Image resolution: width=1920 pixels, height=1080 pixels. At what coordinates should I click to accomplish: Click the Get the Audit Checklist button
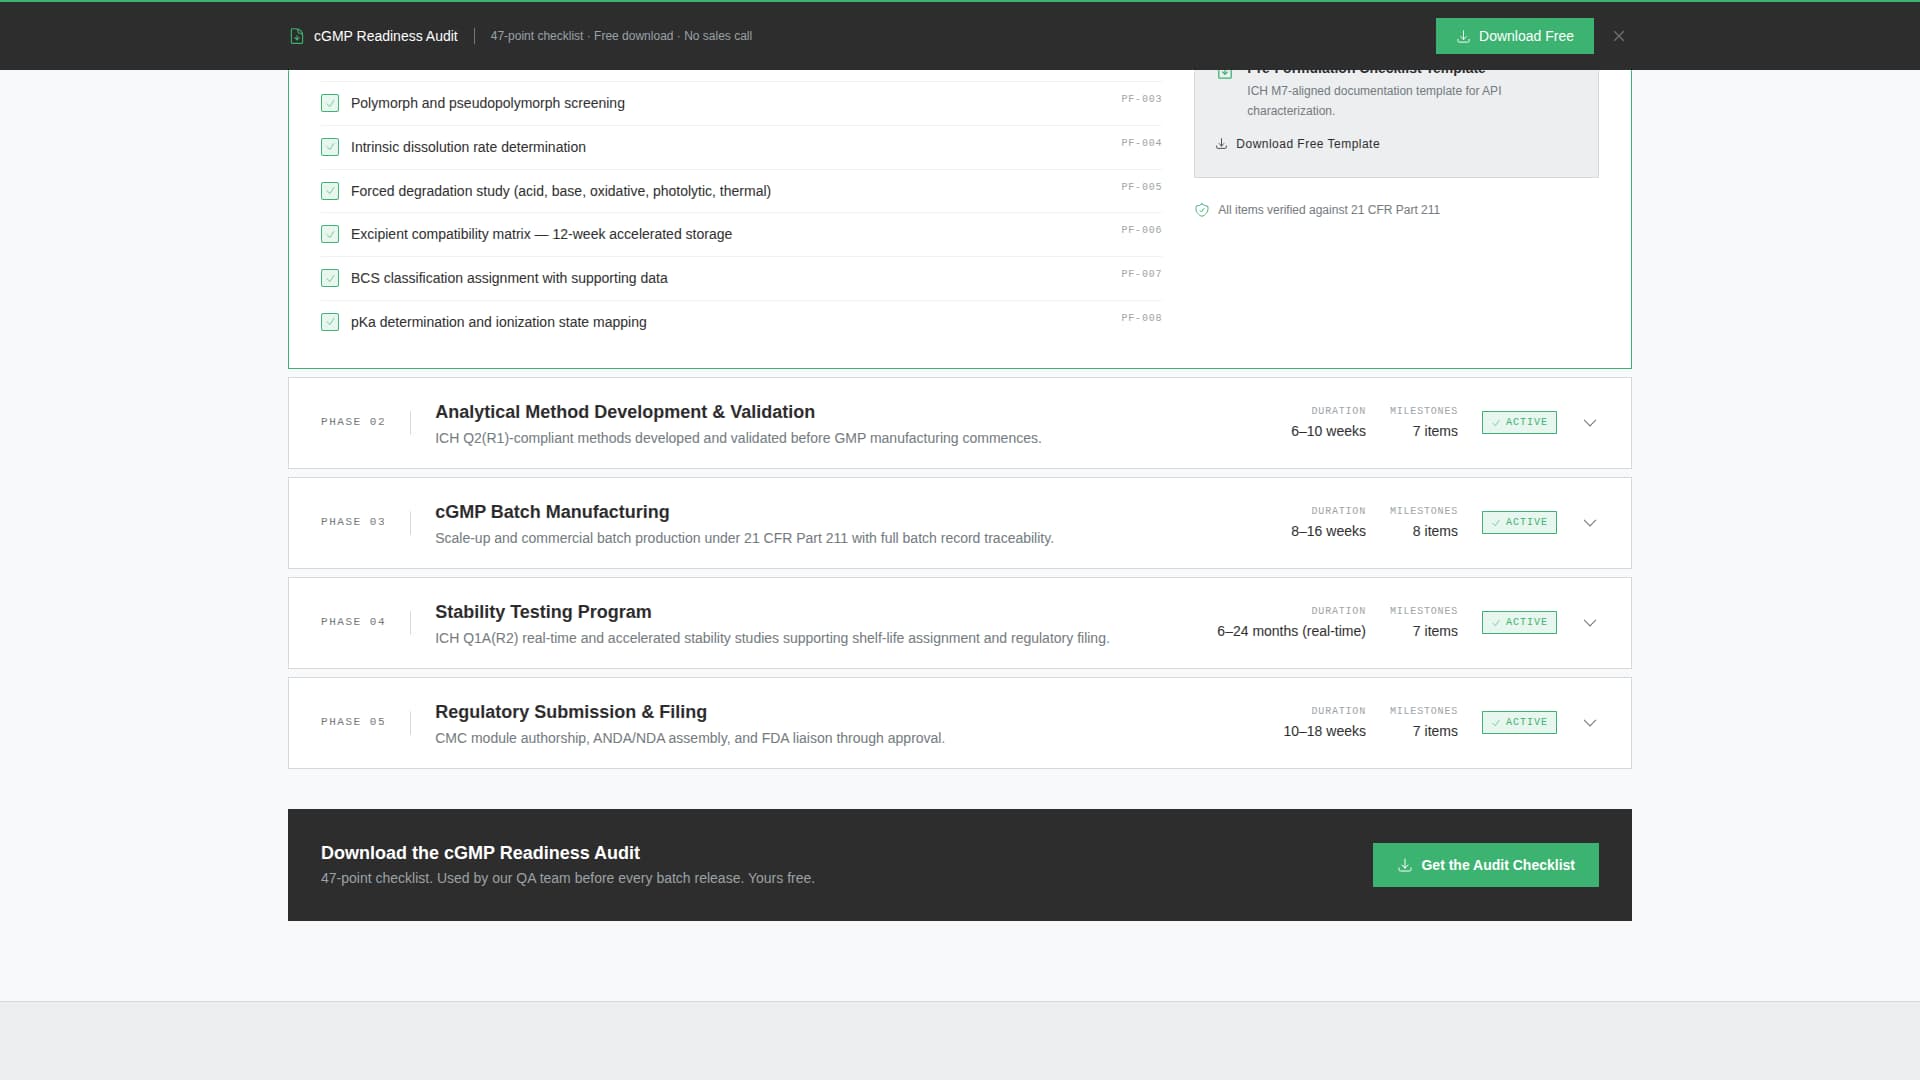[x=1485, y=865]
